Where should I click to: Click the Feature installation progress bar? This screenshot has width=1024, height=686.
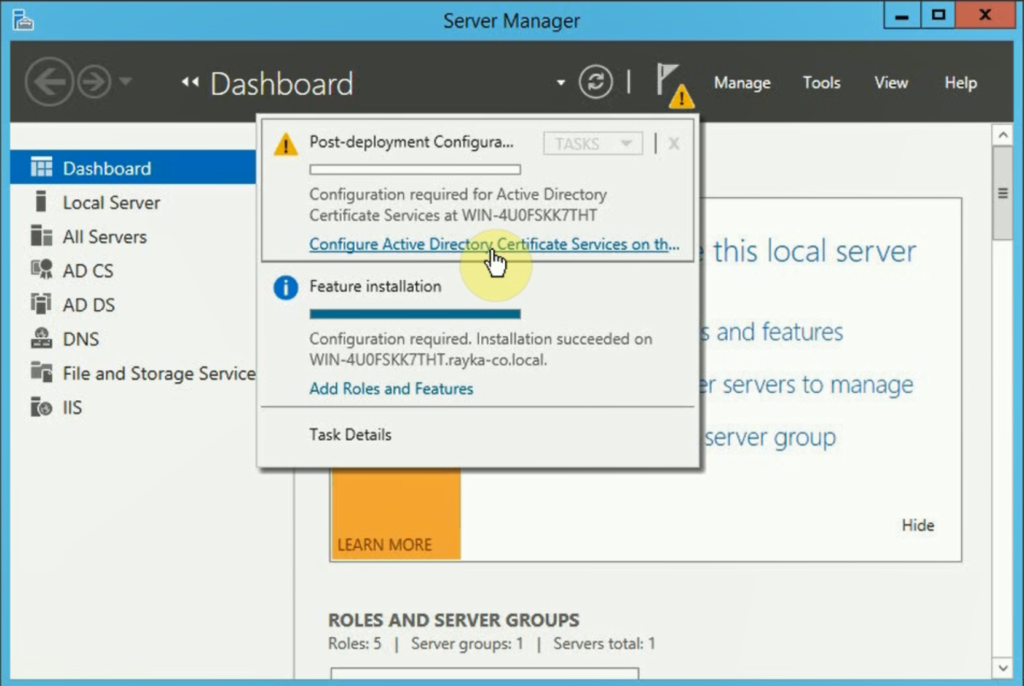pyautogui.click(x=415, y=314)
